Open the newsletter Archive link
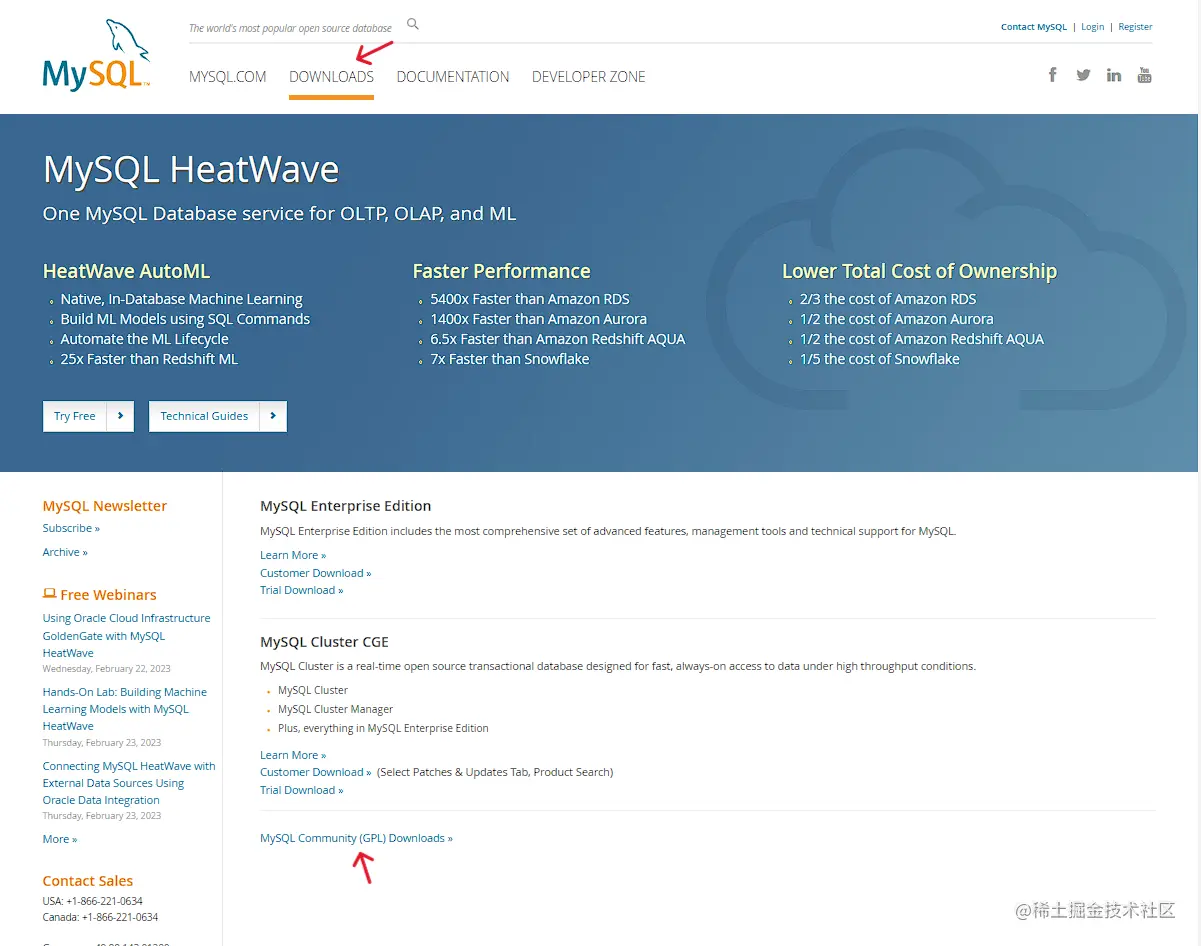 click(65, 552)
